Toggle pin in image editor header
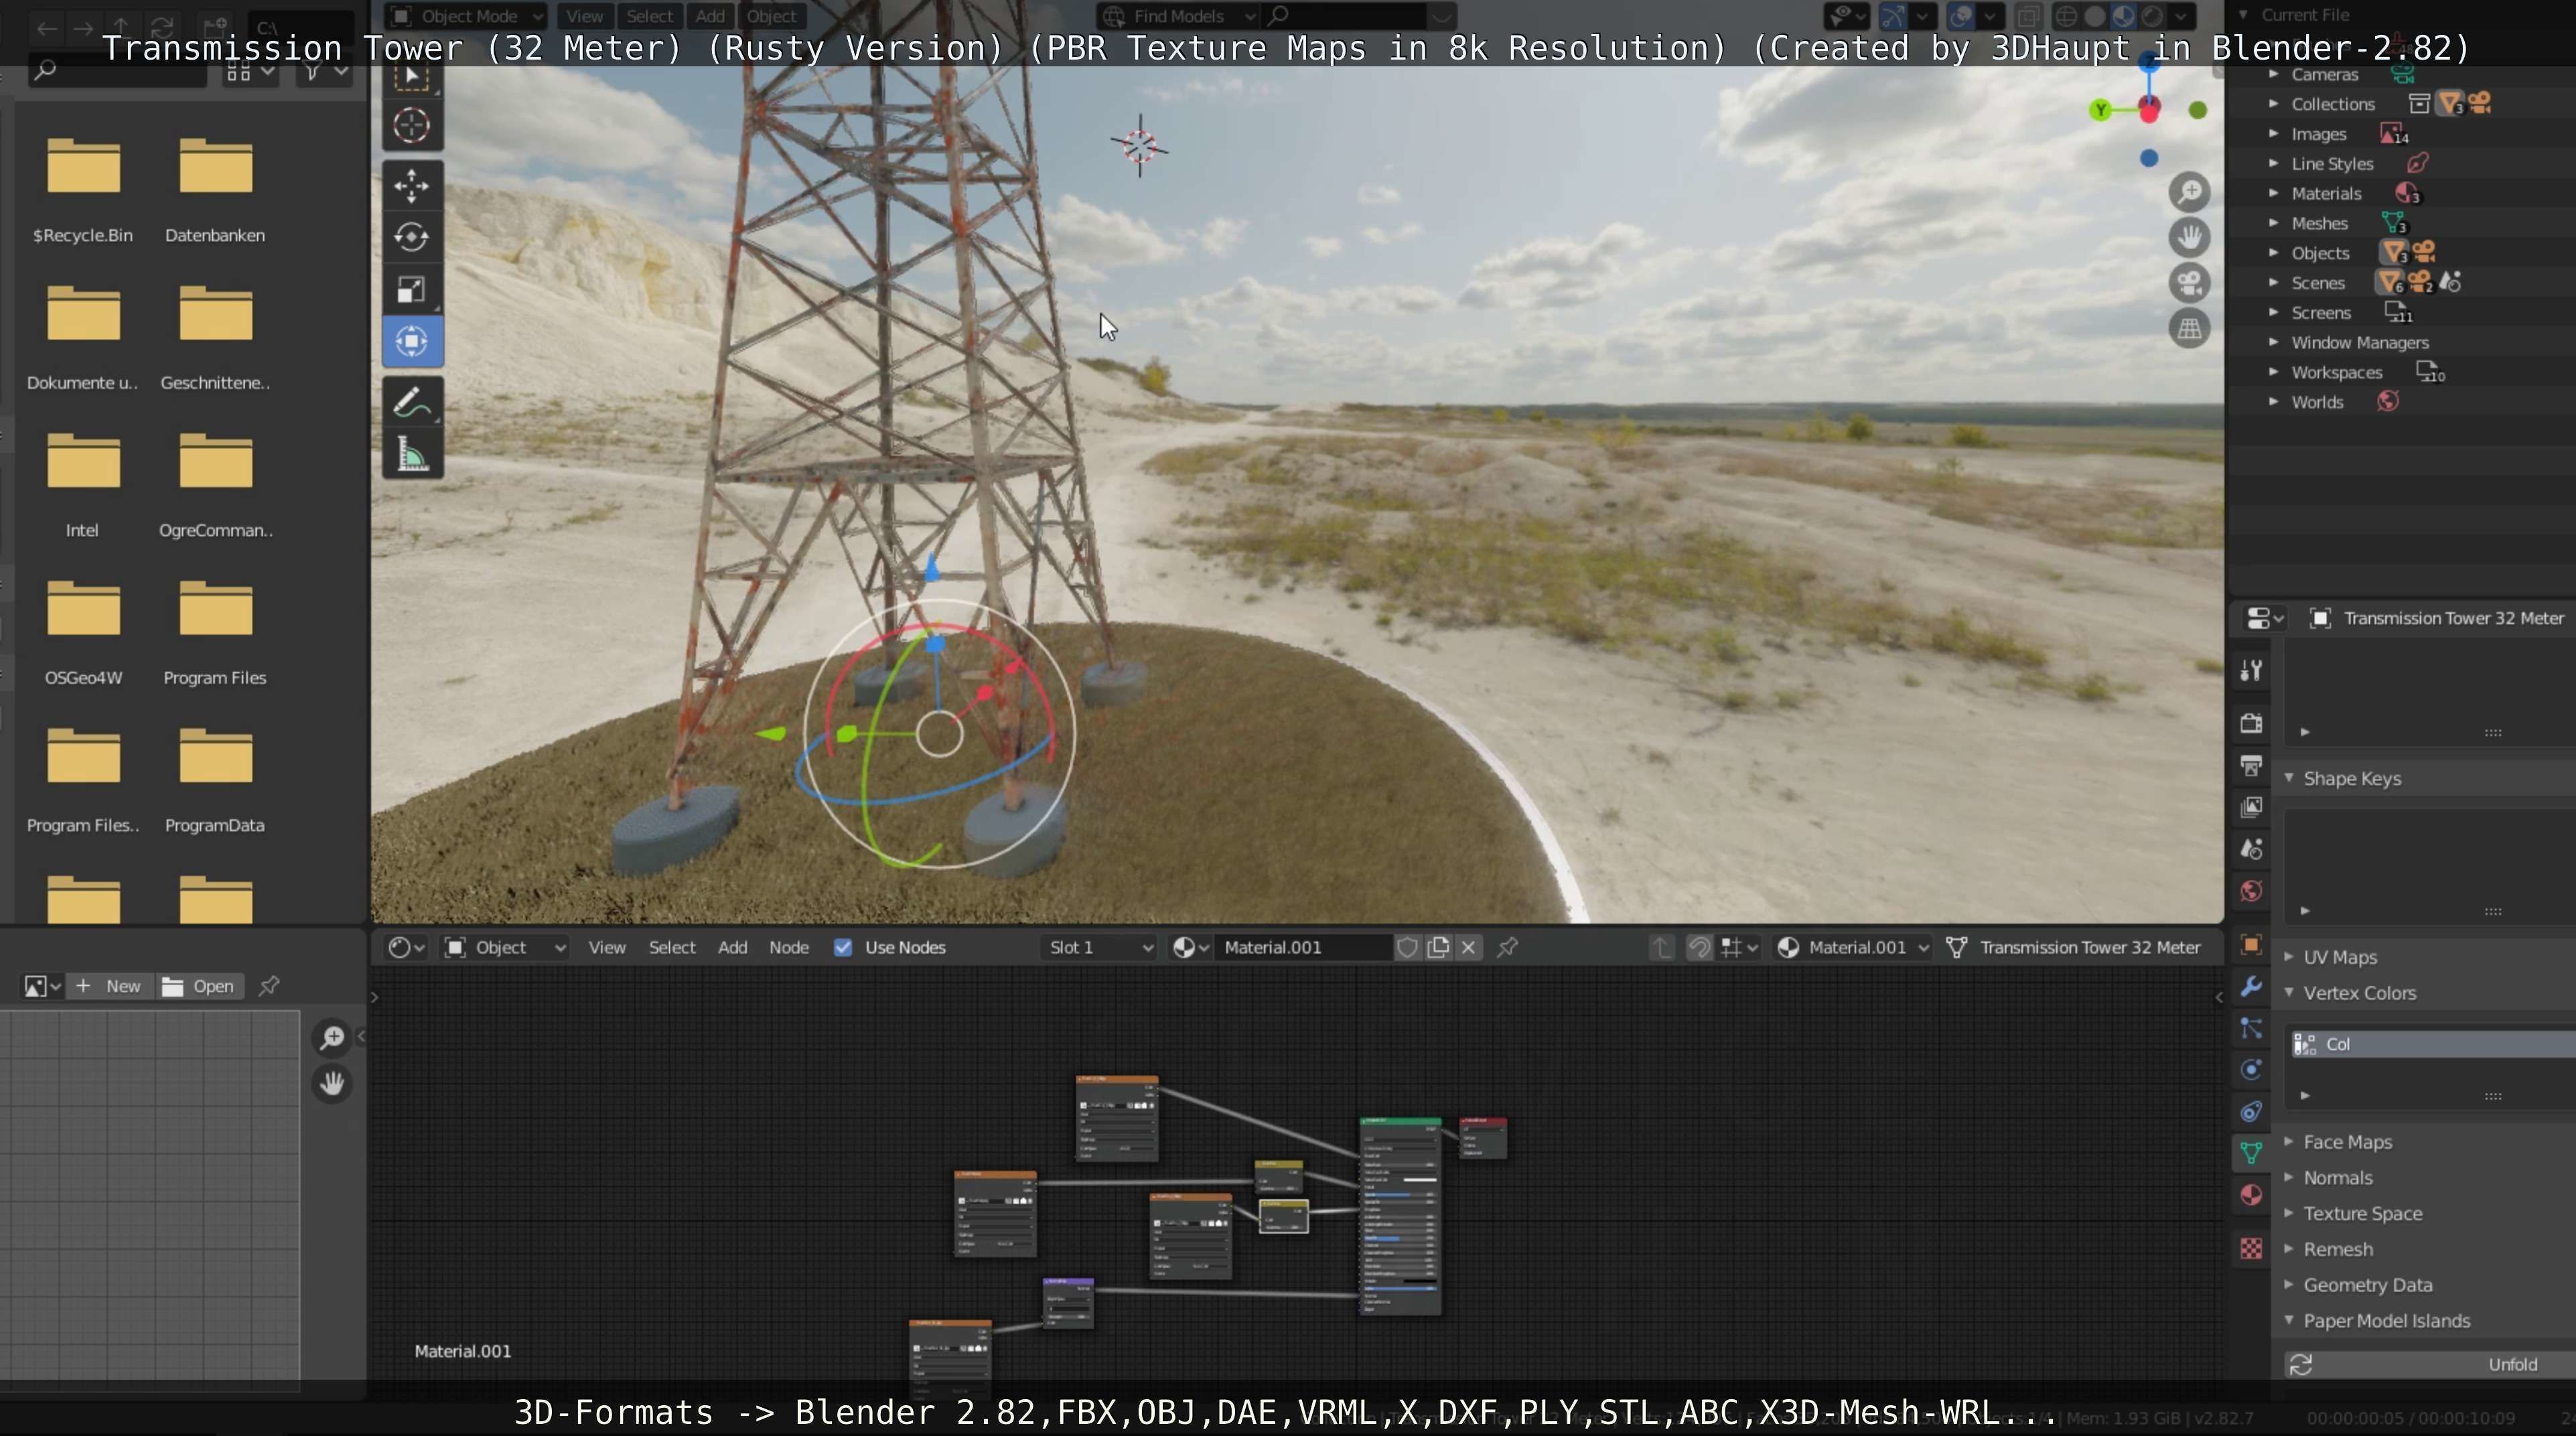 (x=269, y=986)
